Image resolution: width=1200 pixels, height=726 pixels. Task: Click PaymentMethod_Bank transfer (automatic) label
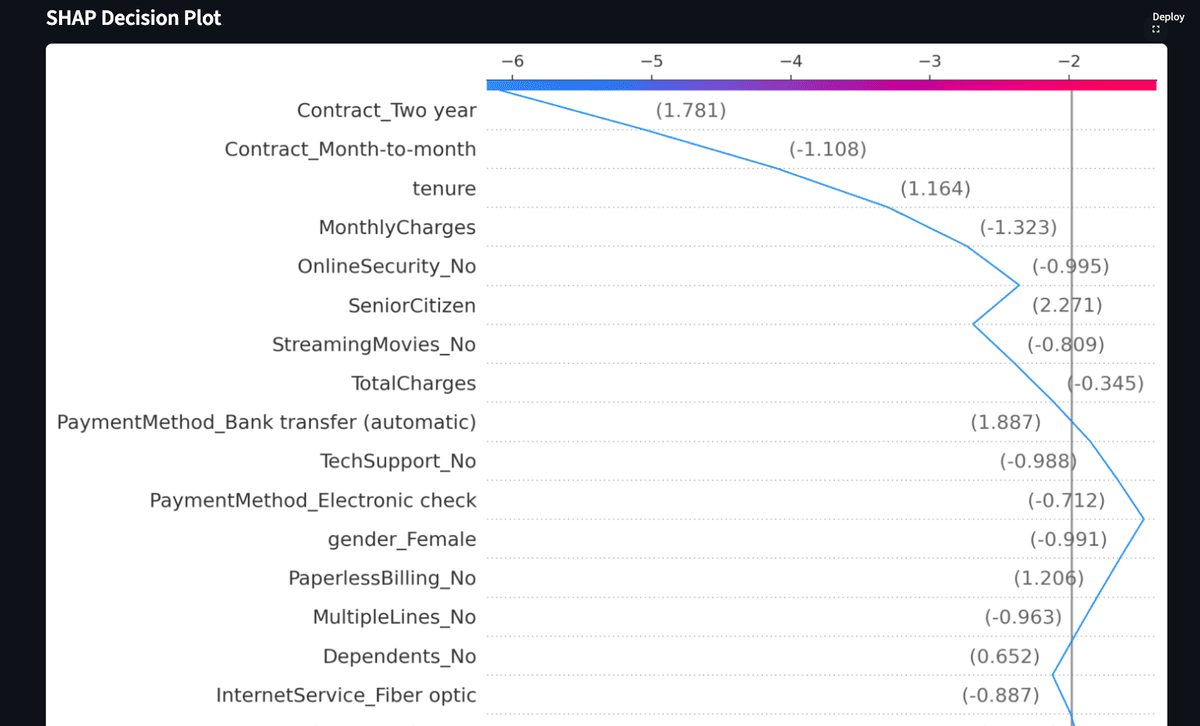click(x=267, y=422)
